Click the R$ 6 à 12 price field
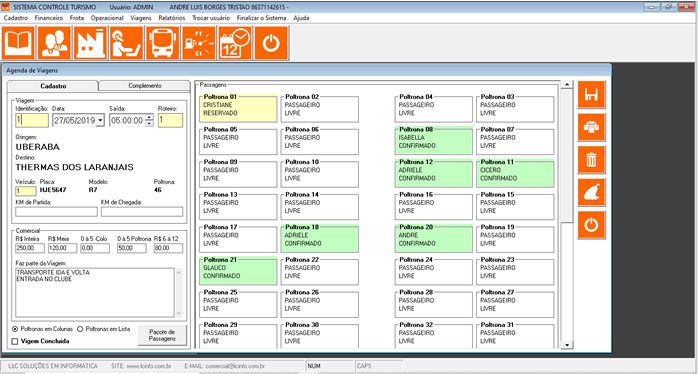The width and height of the screenshot is (698, 374). [168, 248]
